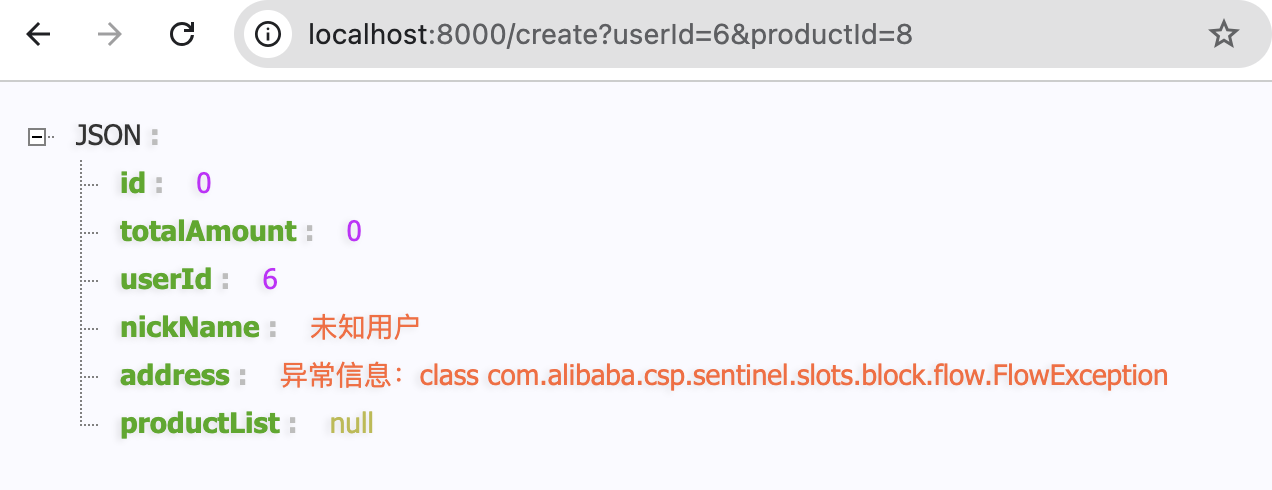
Task: Select the address key
Action: tap(175, 375)
